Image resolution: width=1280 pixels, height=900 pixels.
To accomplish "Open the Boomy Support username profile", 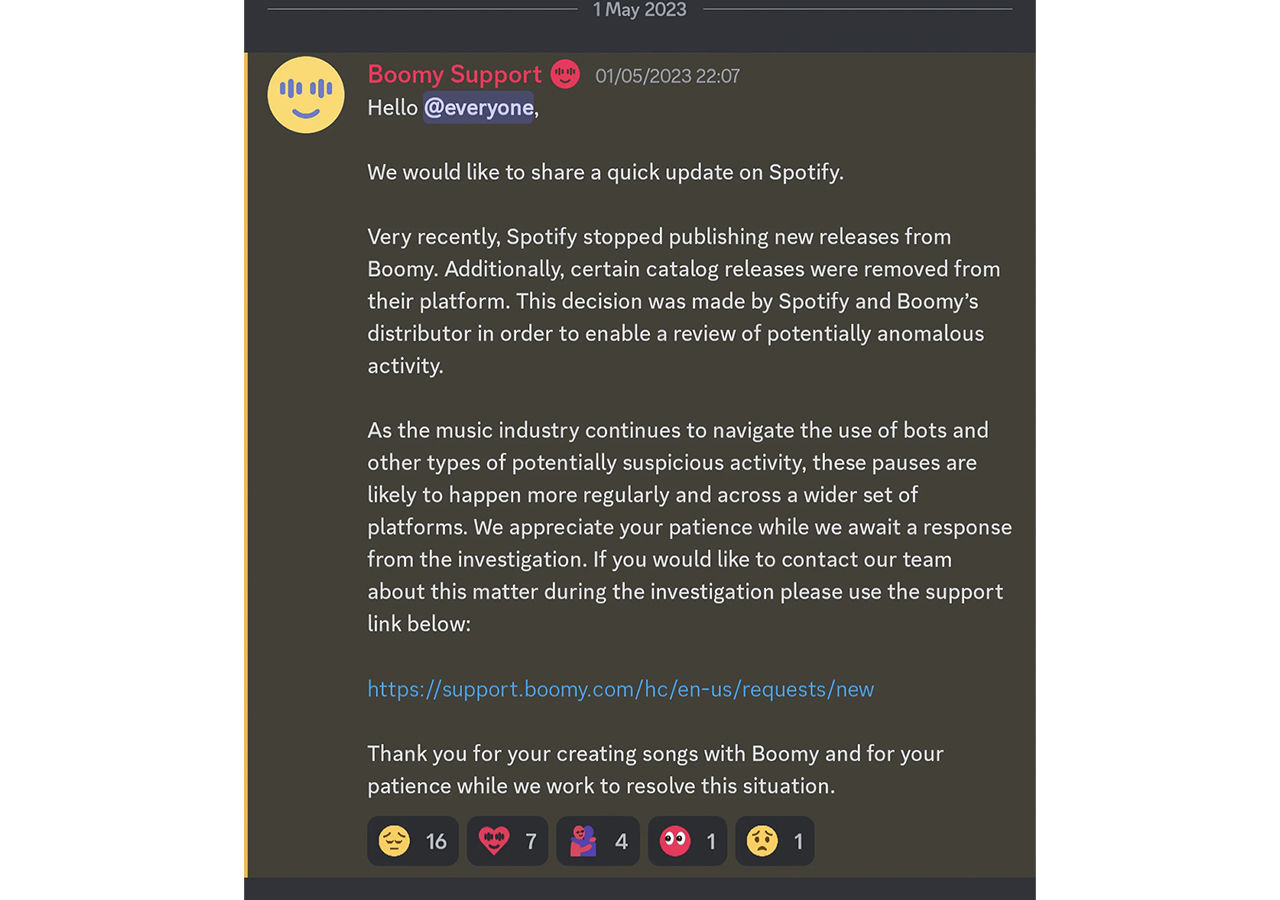I will click(454, 75).
